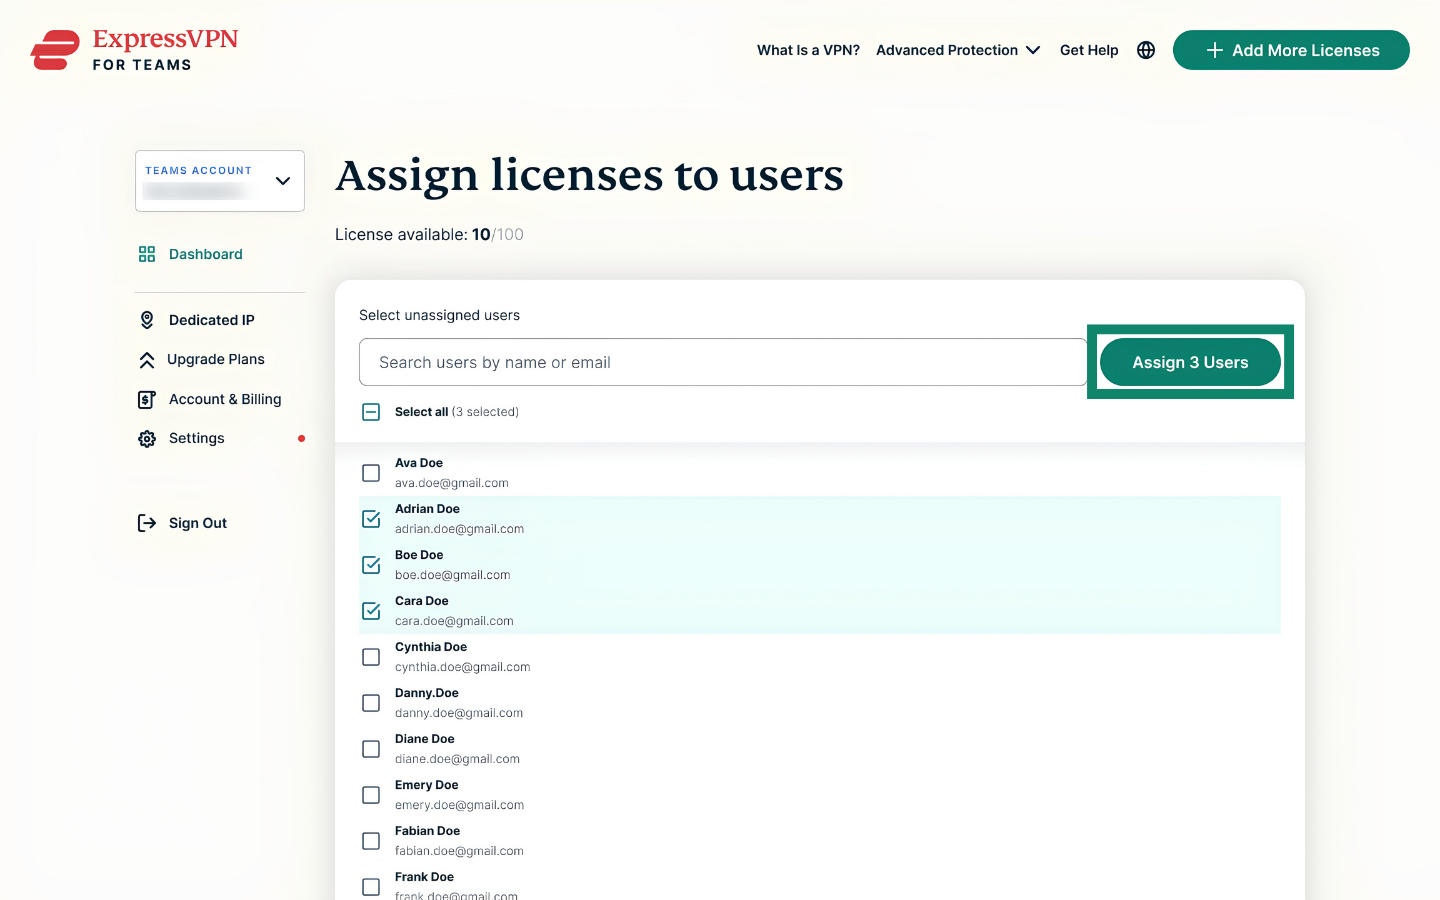
Task: Click the plus icon in Add More Licenses
Action: pyautogui.click(x=1215, y=50)
